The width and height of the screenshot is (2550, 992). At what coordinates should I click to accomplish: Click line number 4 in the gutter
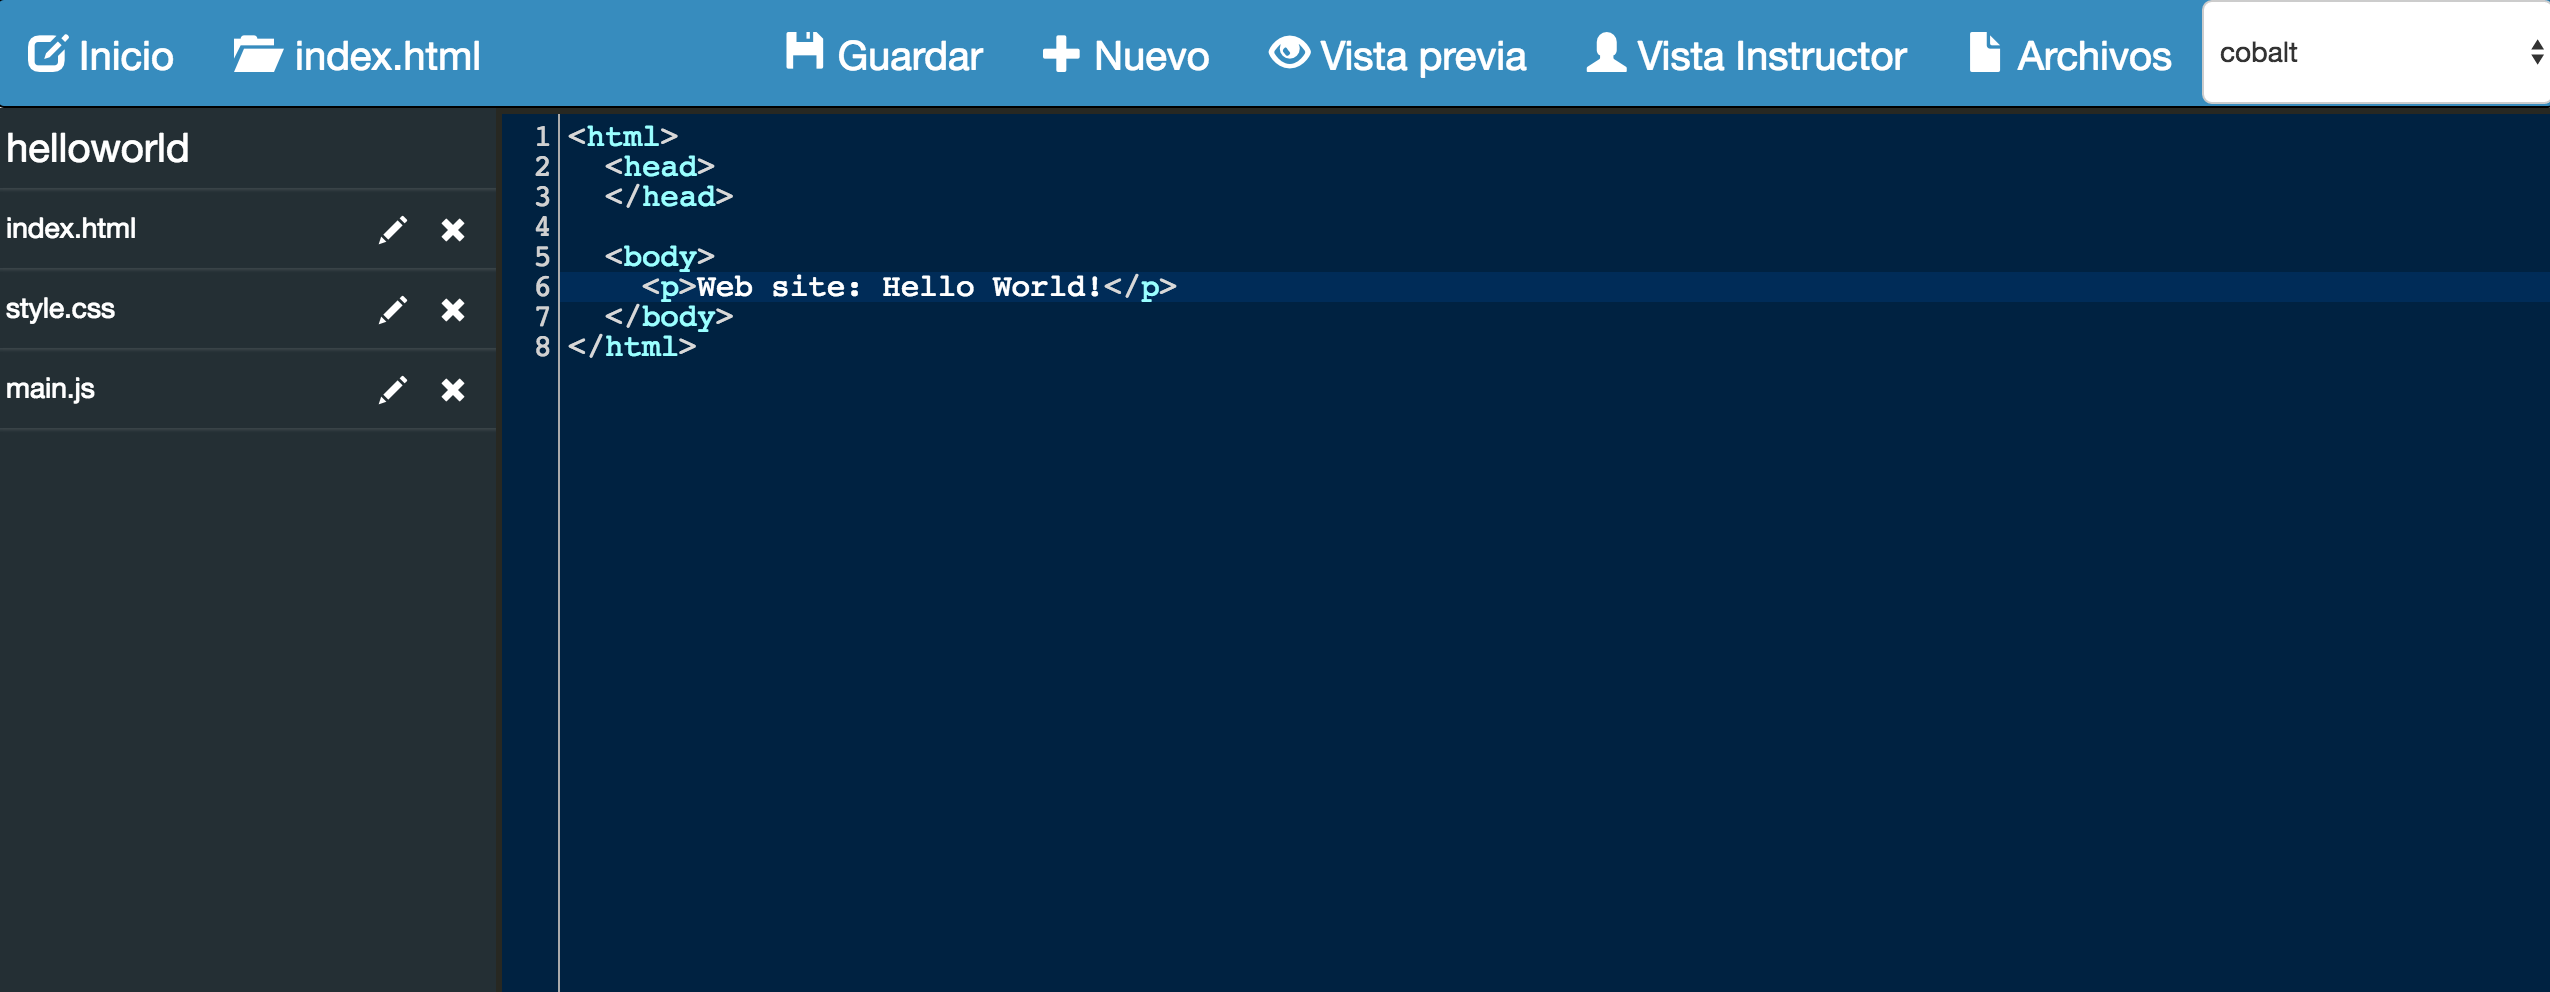542,226
